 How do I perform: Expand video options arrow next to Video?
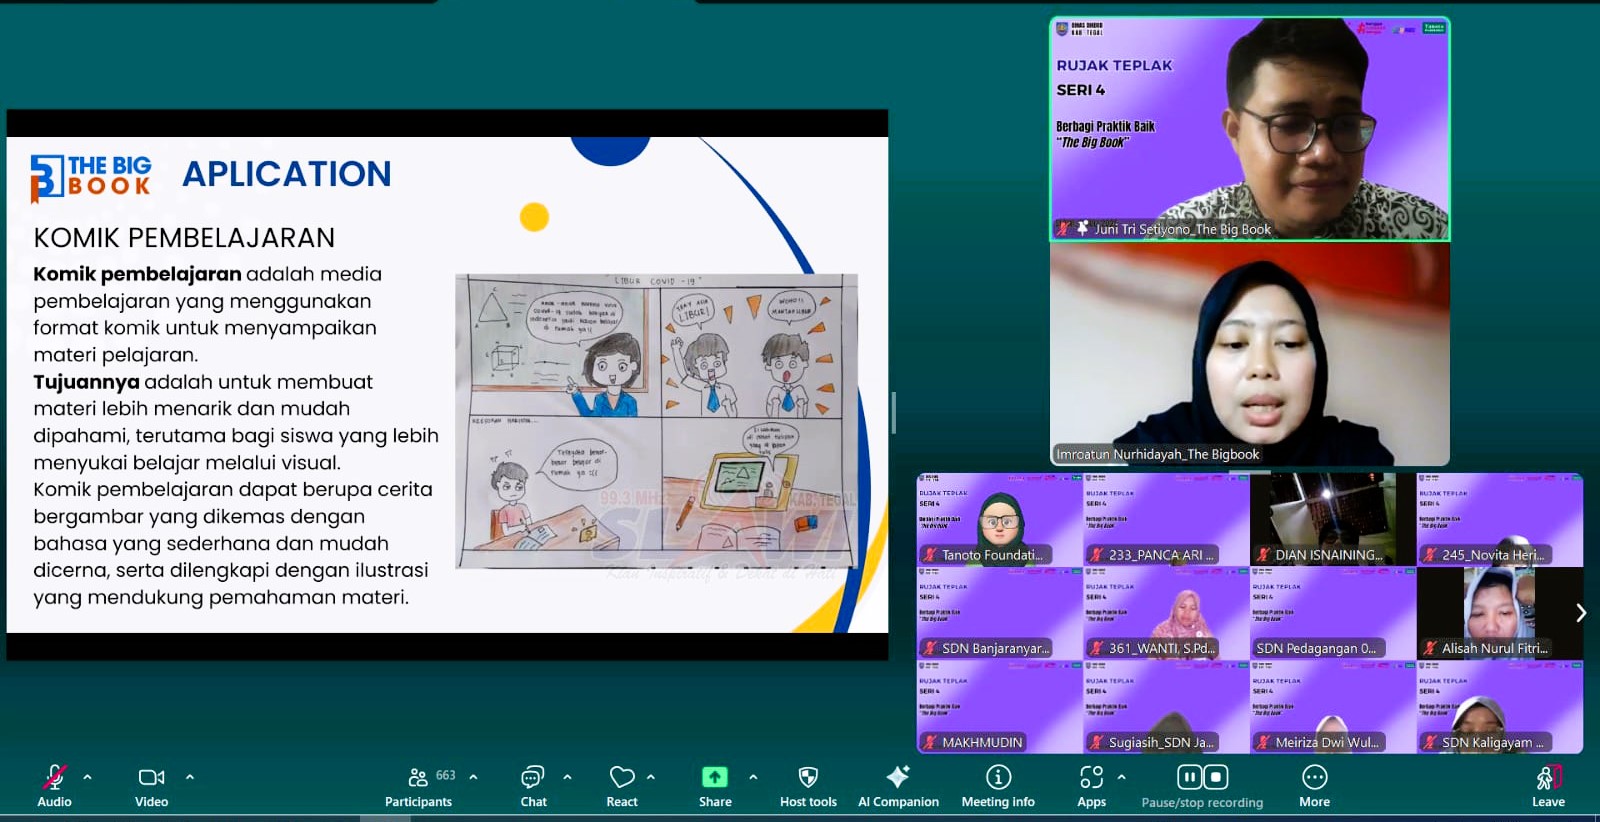(190, 777)
